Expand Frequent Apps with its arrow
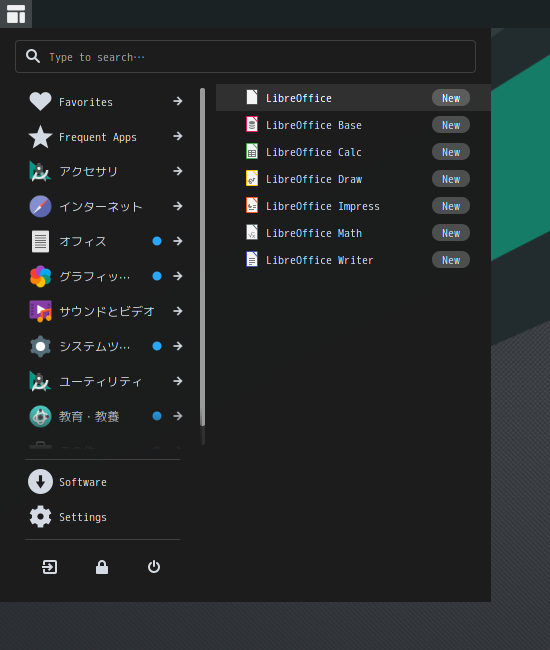This screenshot has height=650, width=550. point(178,136)
